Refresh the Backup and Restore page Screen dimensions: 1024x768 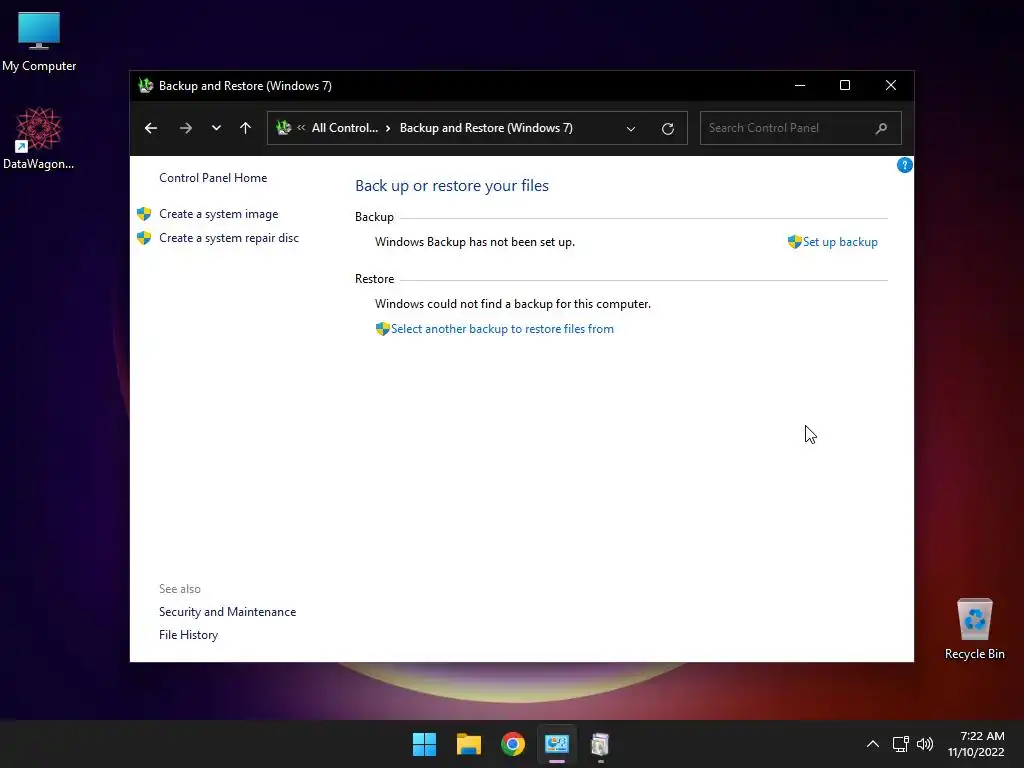667,129
